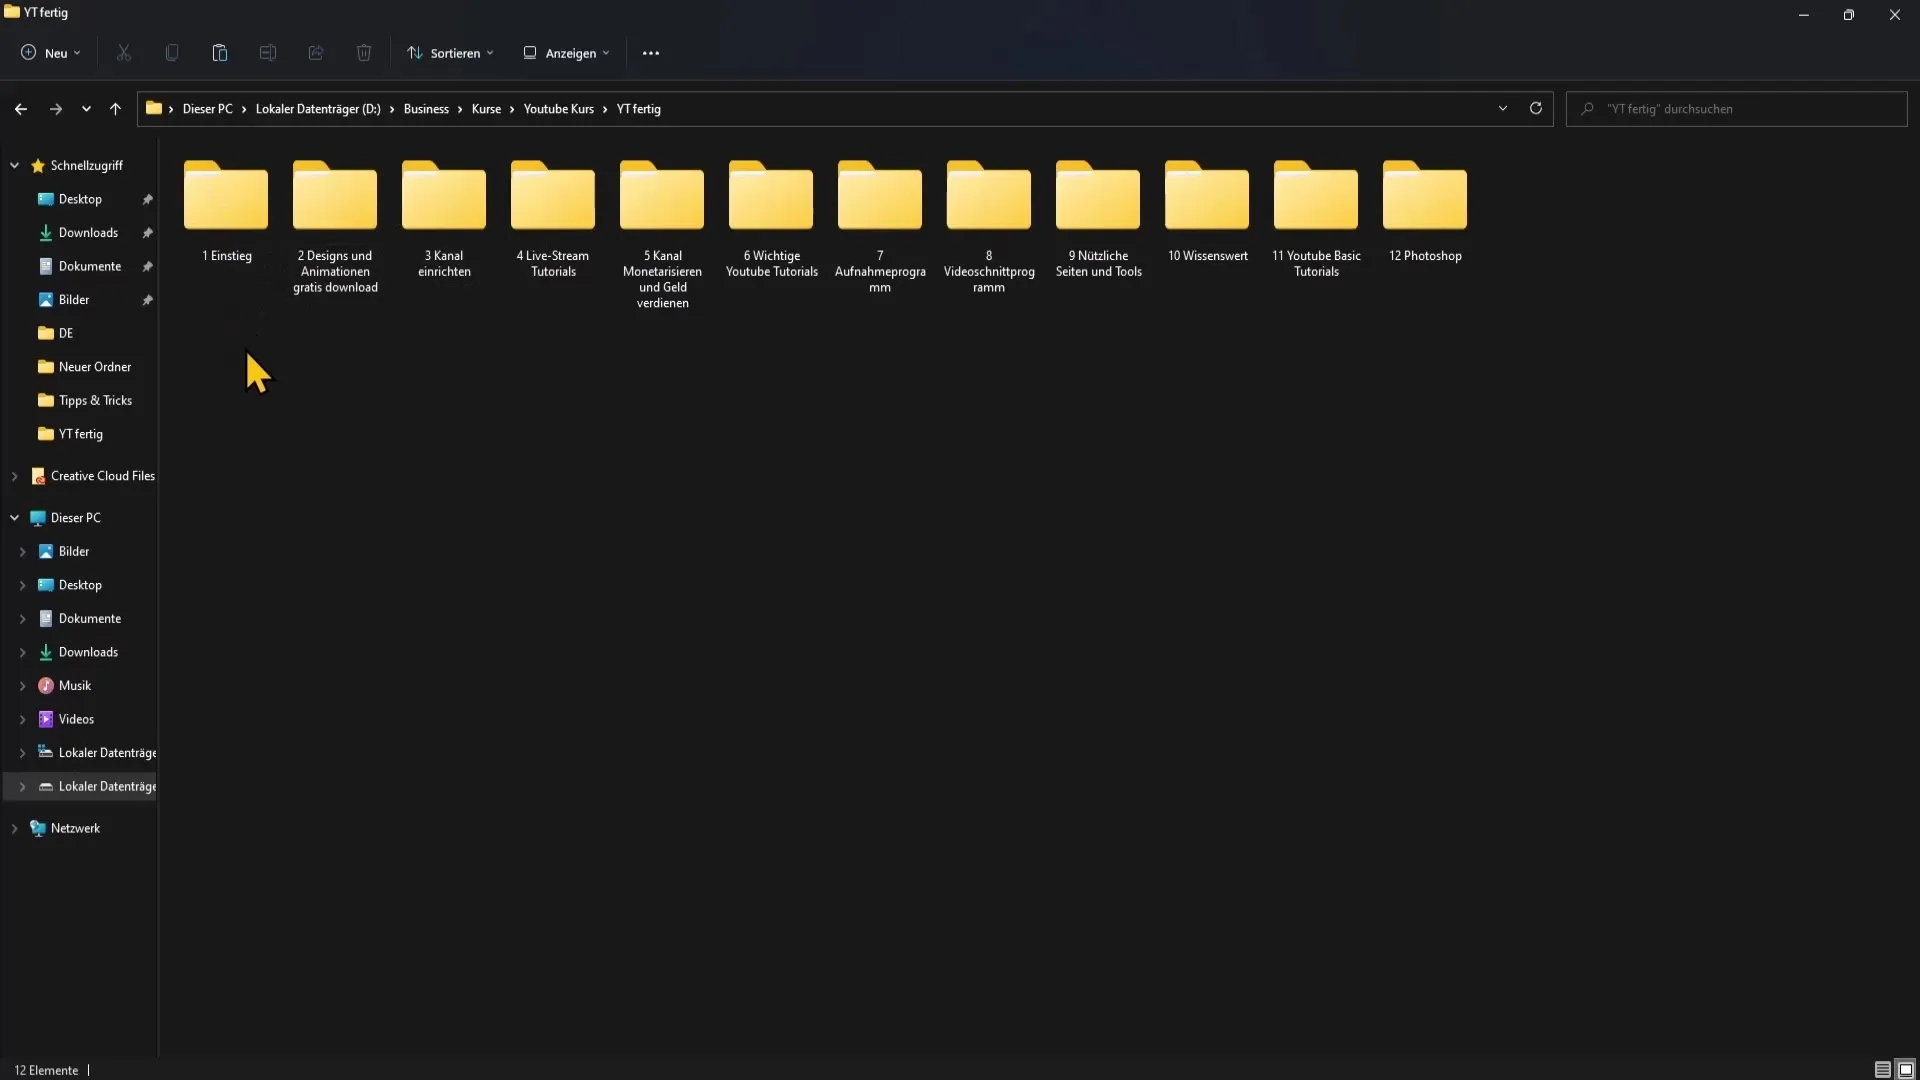Click the Copy icon in toolbar
The height and width of the screenshot is (1080, 1920).
tap(172, 53)
